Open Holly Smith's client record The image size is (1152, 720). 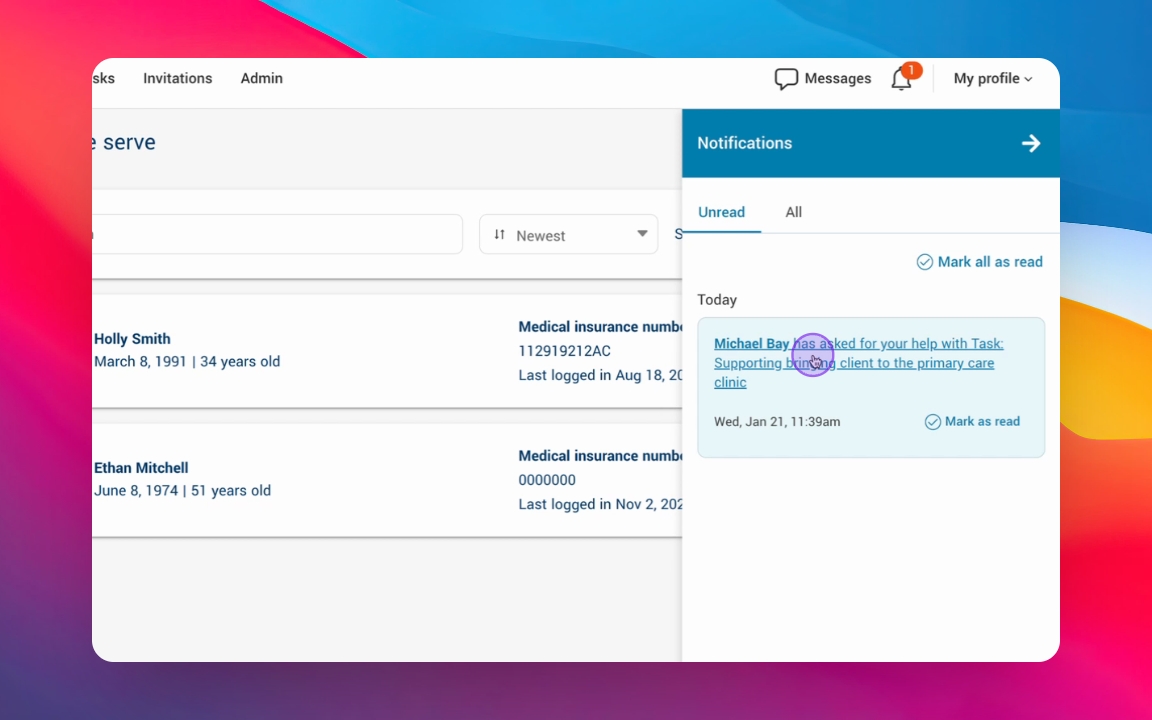(x=132, y=339)
